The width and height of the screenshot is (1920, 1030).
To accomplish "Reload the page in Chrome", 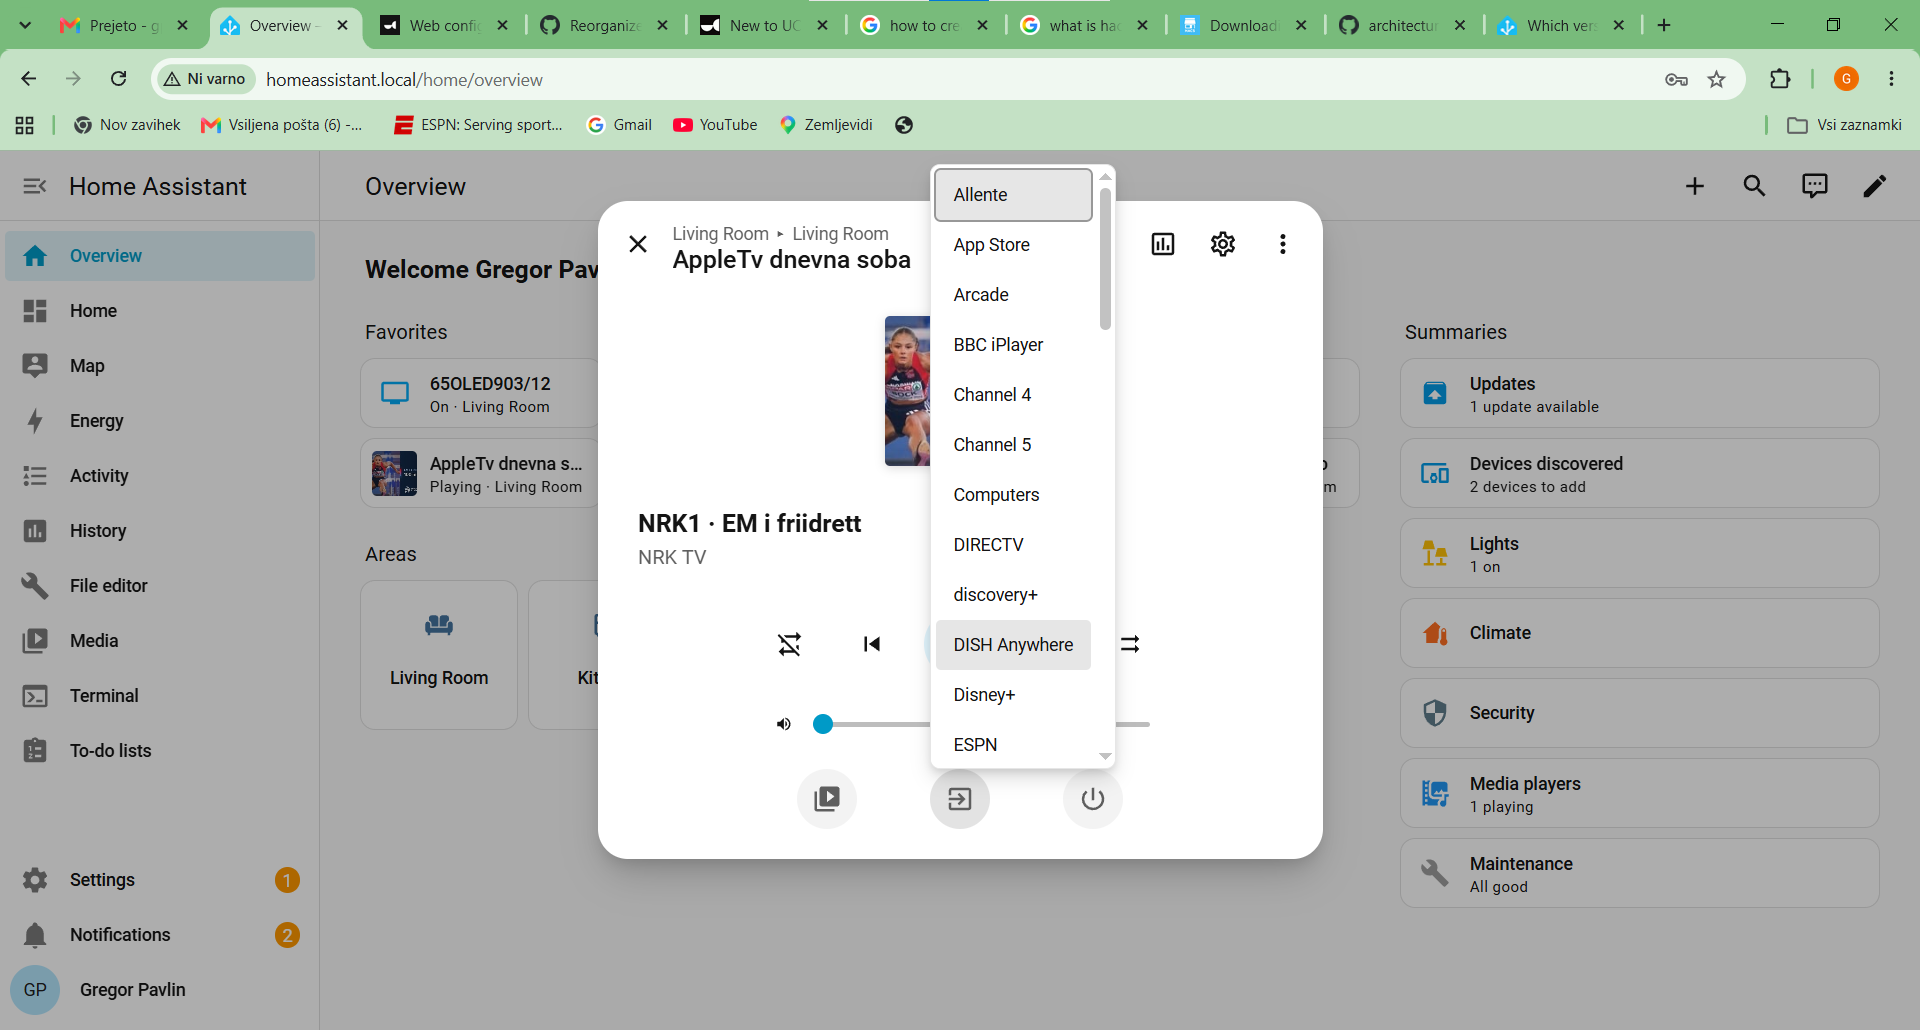I will (118, 79).
